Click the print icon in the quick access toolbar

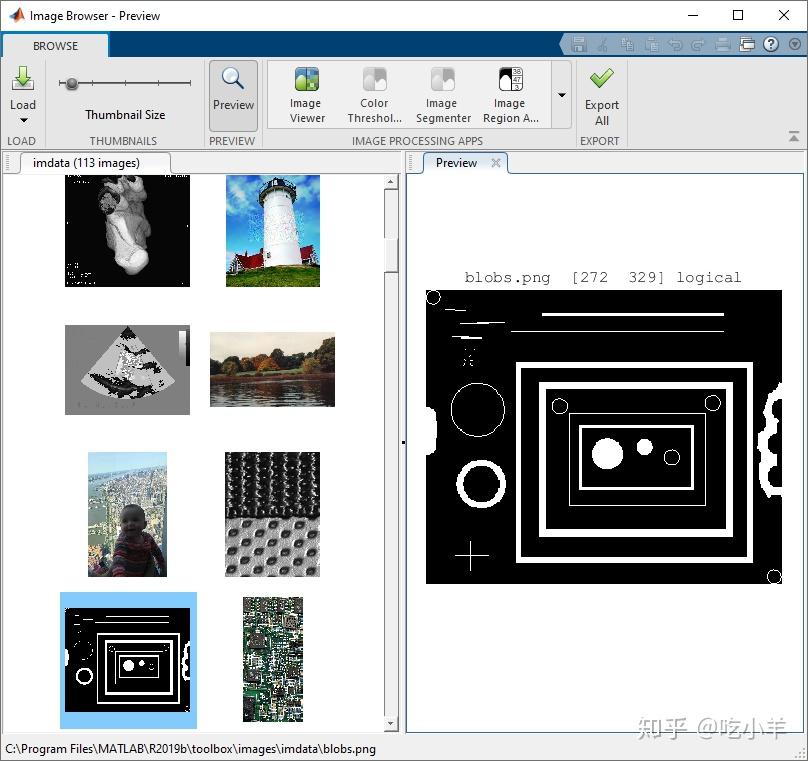(x=722, y=45)
